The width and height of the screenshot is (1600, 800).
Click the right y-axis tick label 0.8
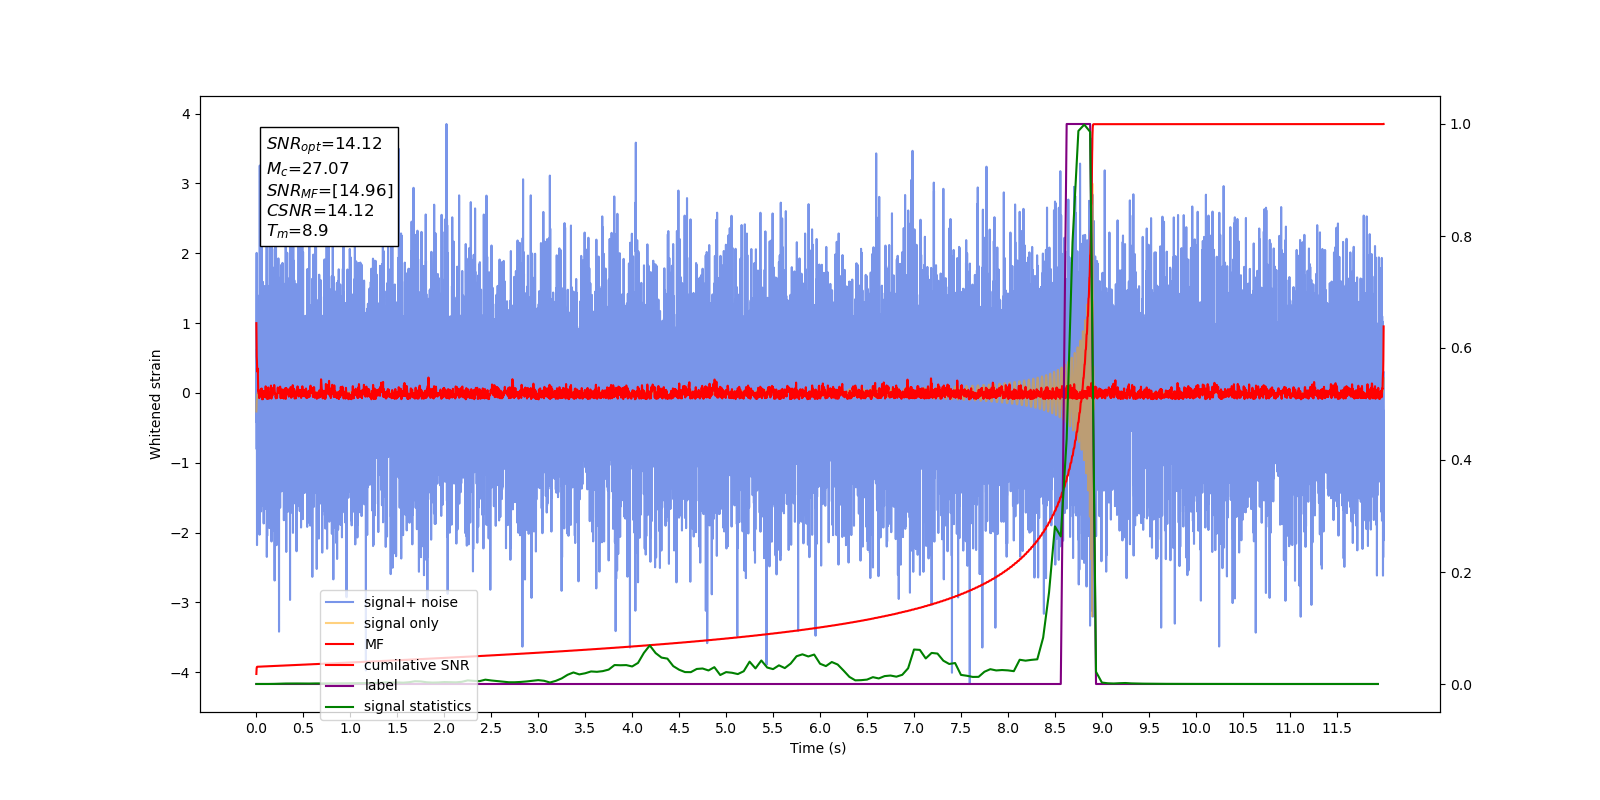tap(1461, 237)
